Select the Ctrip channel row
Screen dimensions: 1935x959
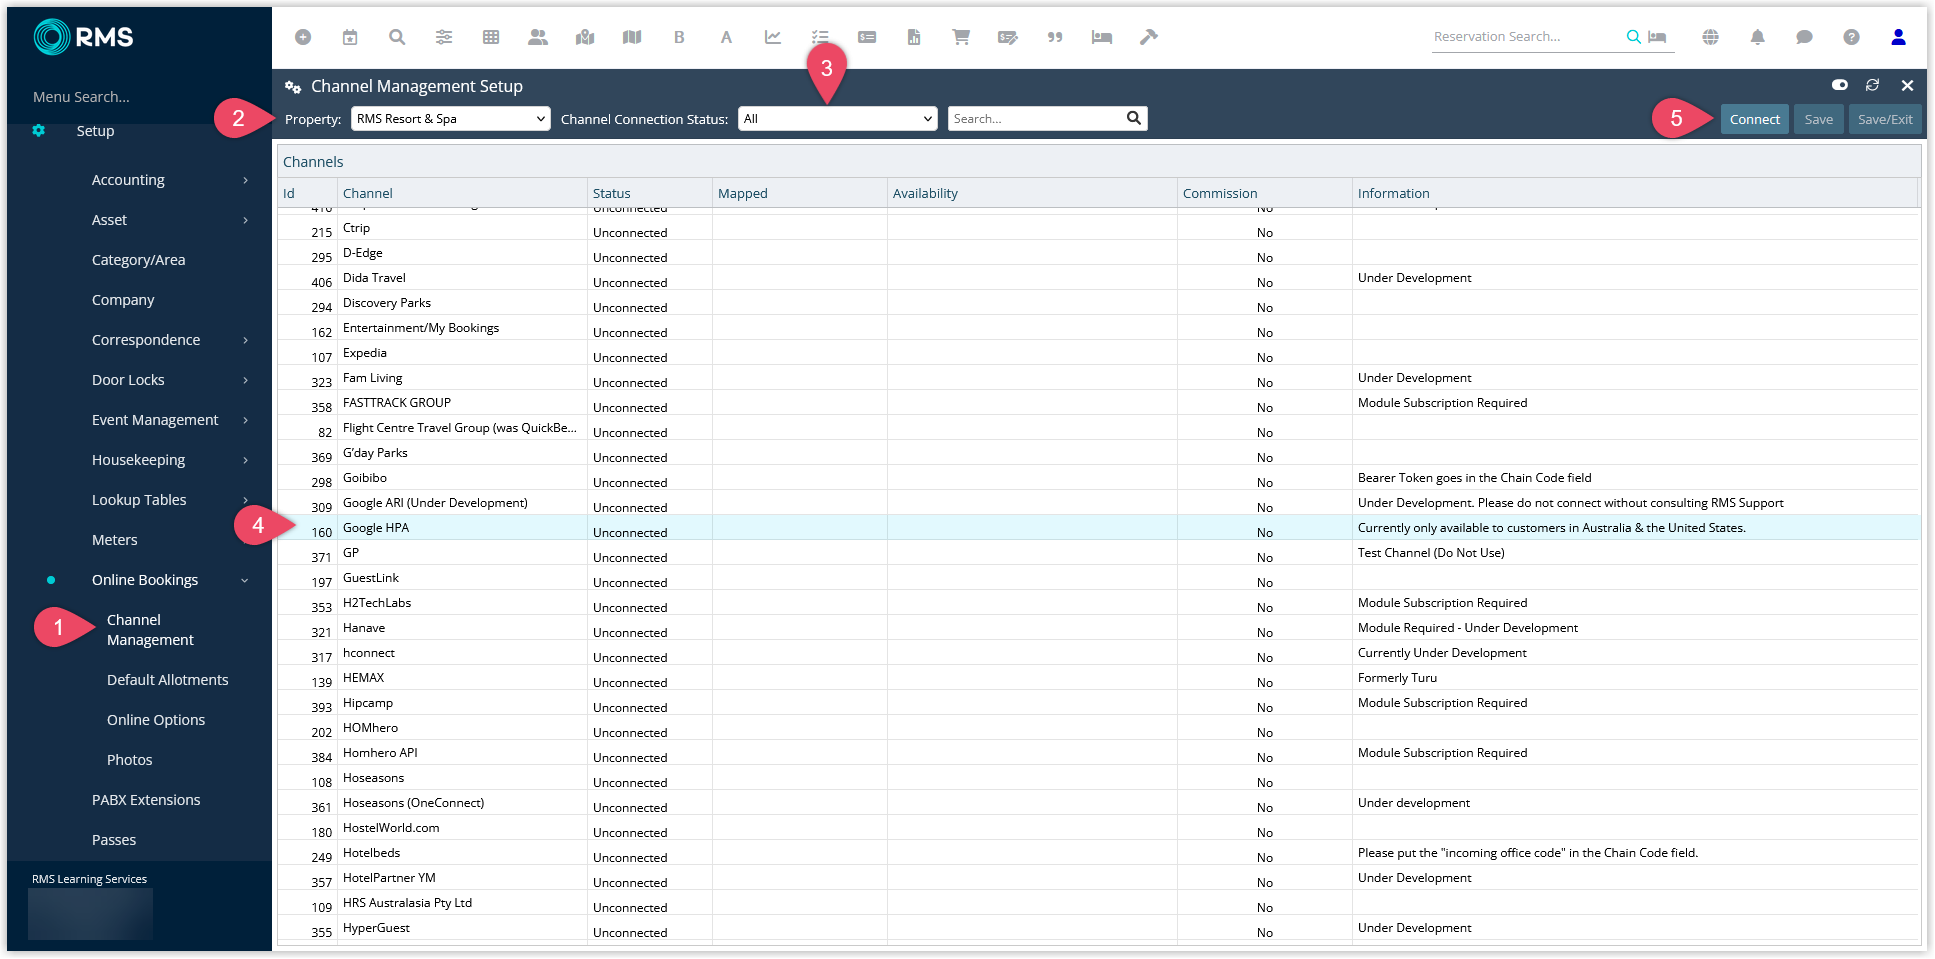pyautogui.click(x=1098, y=228)
